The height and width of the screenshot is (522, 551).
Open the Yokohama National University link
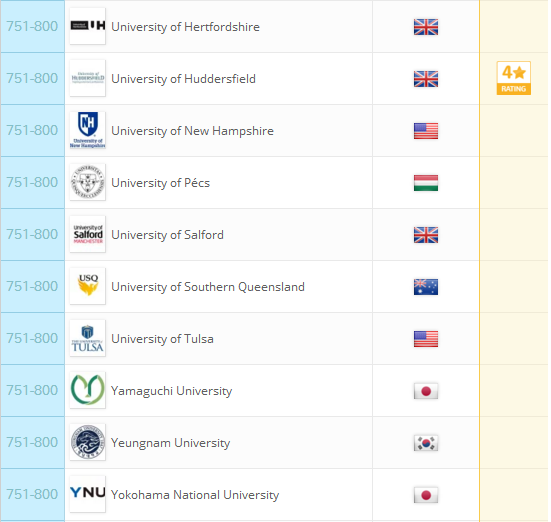point(195,495)
